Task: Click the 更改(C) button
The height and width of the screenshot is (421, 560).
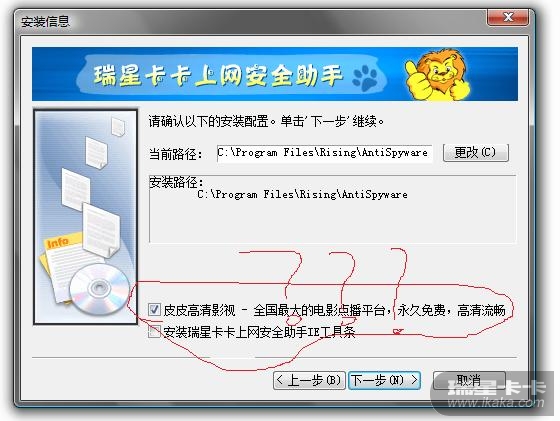Action: tap(475, 153)
